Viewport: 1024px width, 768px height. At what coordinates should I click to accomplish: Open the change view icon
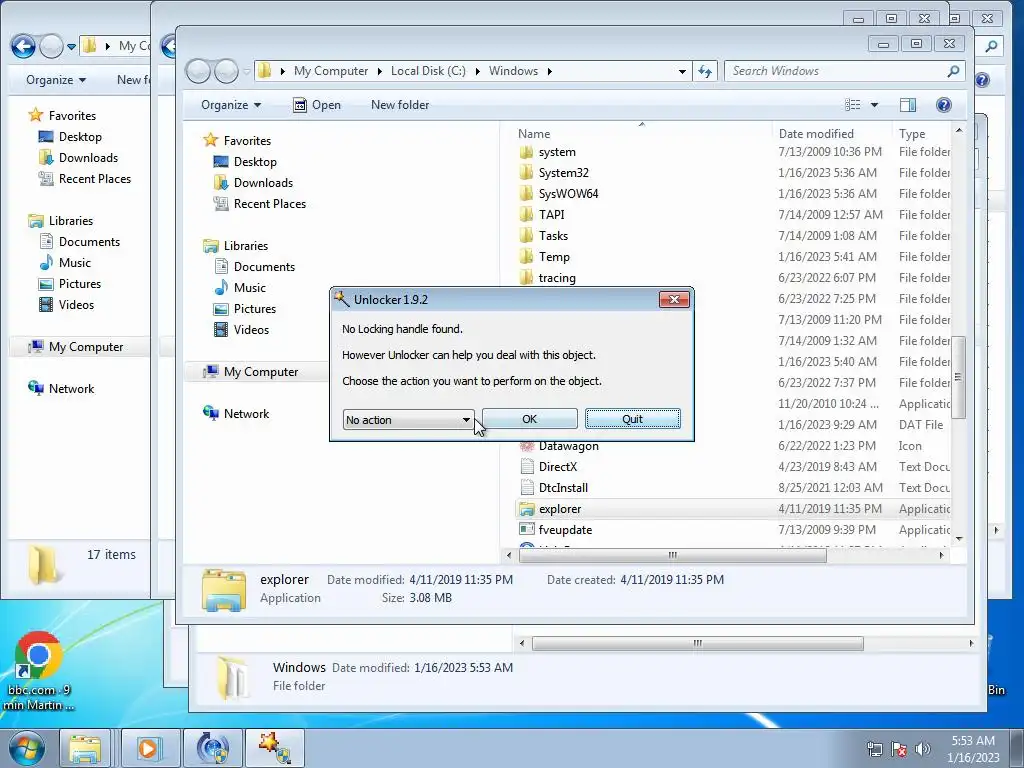(852, 104)
